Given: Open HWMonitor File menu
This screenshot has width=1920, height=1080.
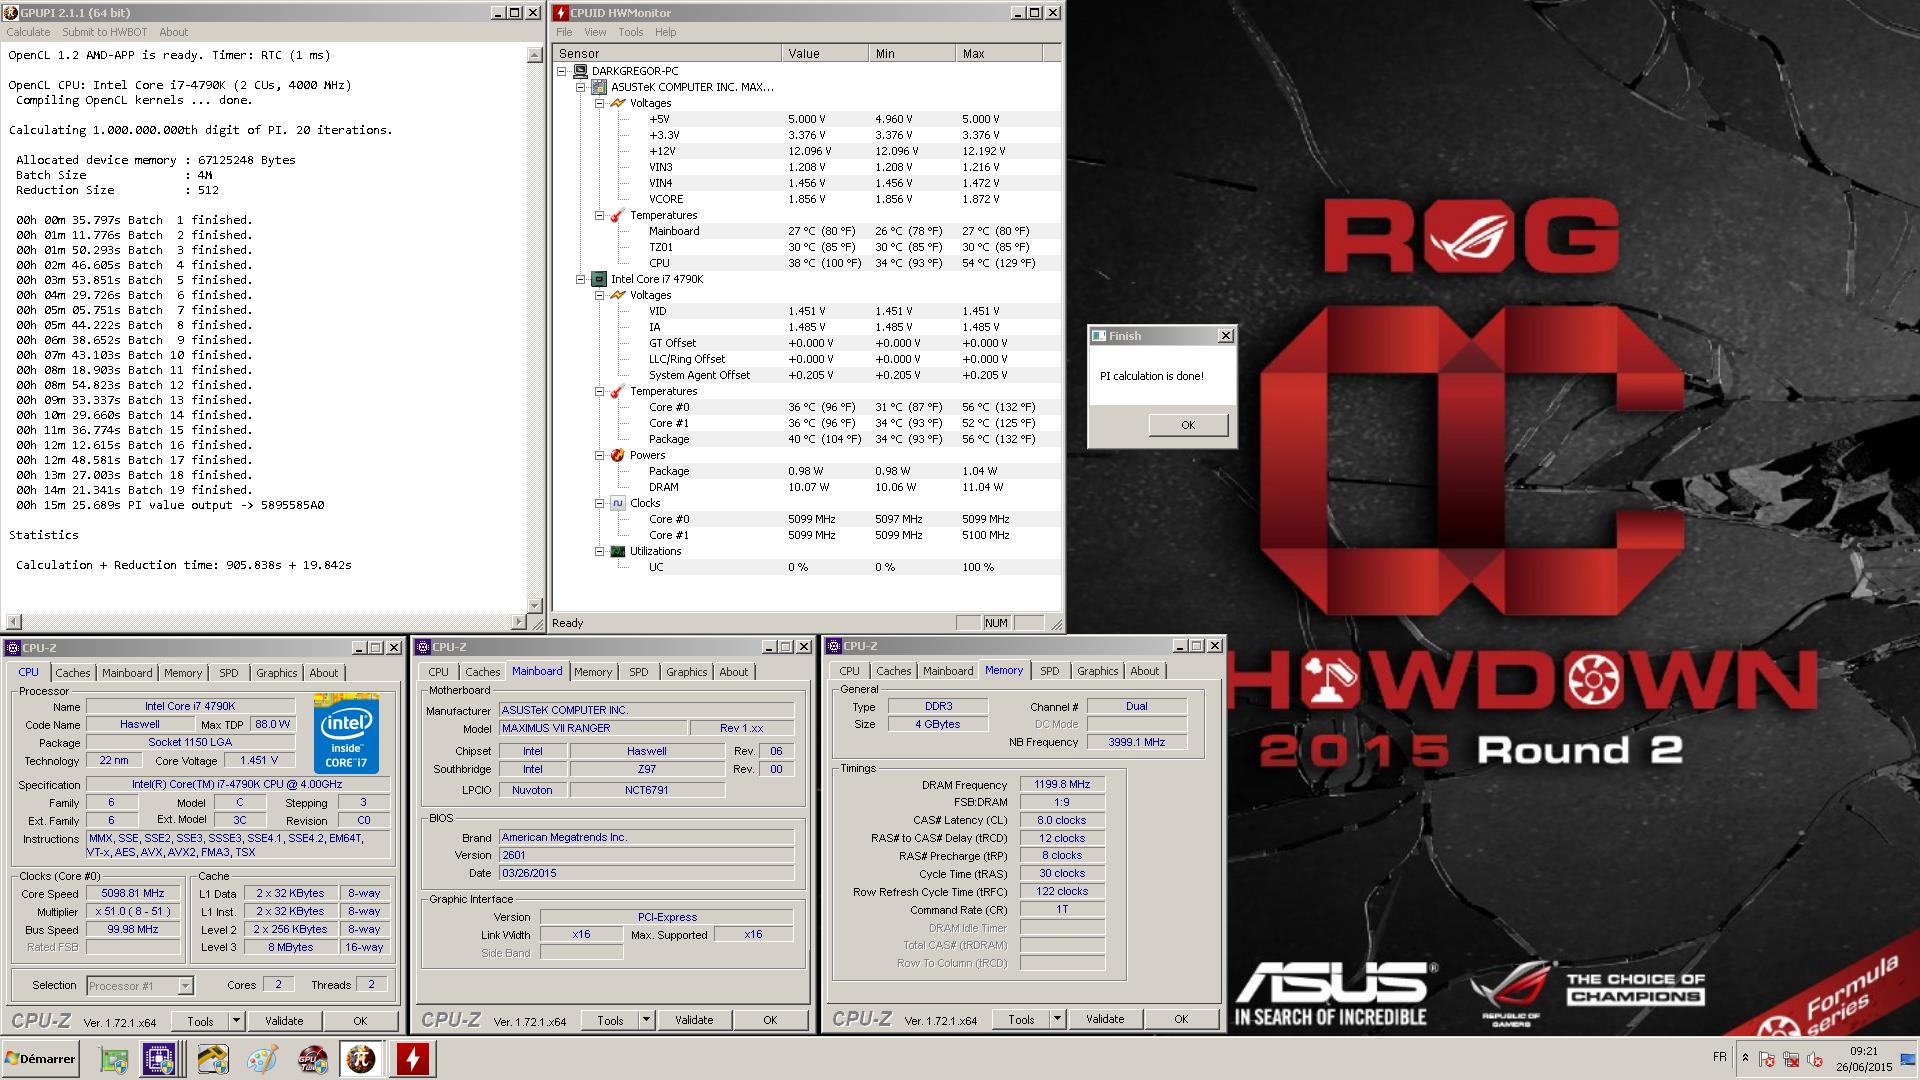Looking at the screenshot, I should [x=564, y=32].
